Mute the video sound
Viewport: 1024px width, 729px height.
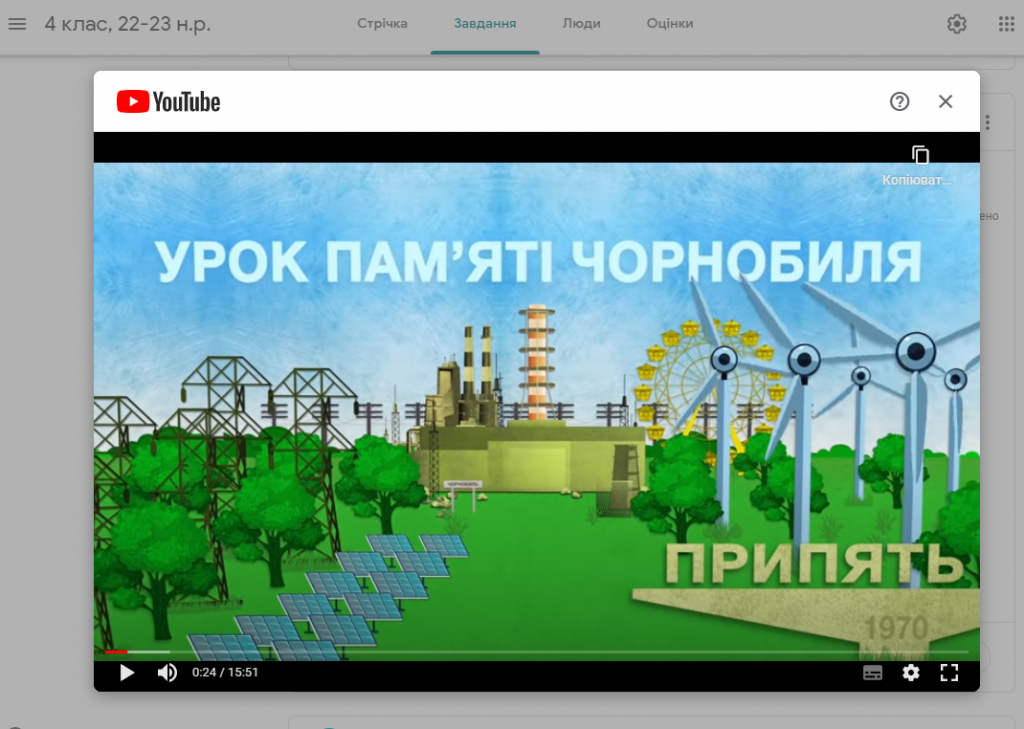coord(167,673)
